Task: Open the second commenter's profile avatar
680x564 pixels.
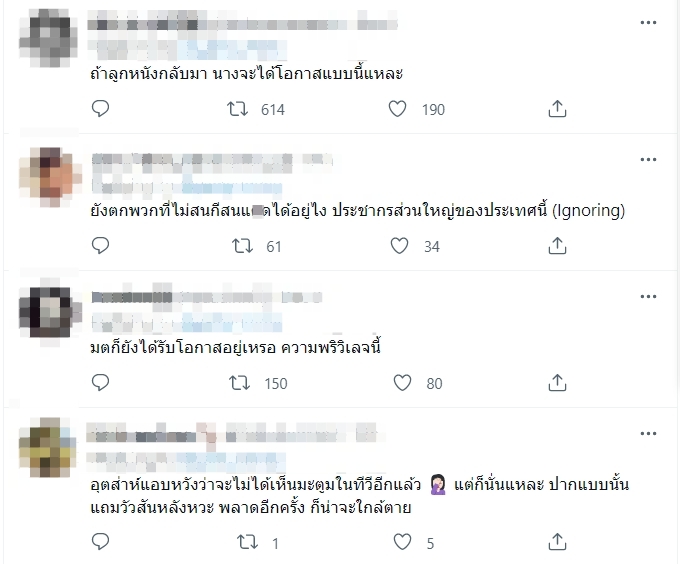Action: pos(50,177)
